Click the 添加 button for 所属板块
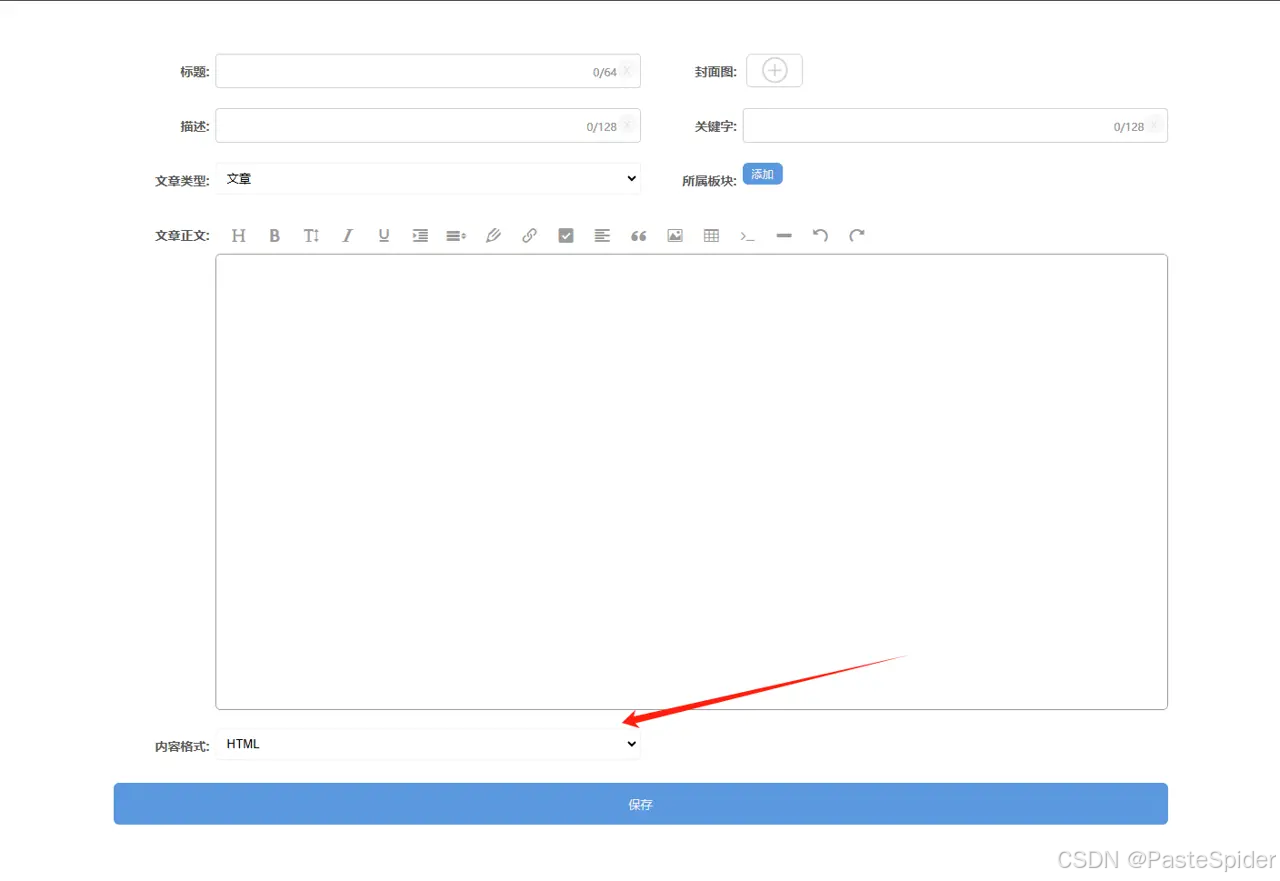The image size is (1280, 881). 762,174
